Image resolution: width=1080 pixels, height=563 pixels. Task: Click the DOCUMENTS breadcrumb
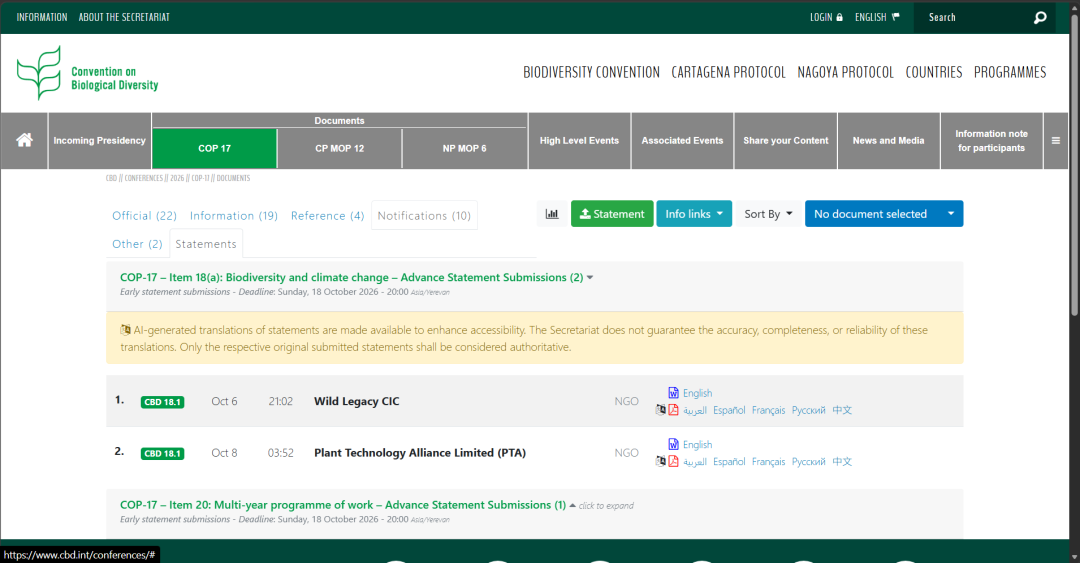pyautogui.click(x=233, y=178)
